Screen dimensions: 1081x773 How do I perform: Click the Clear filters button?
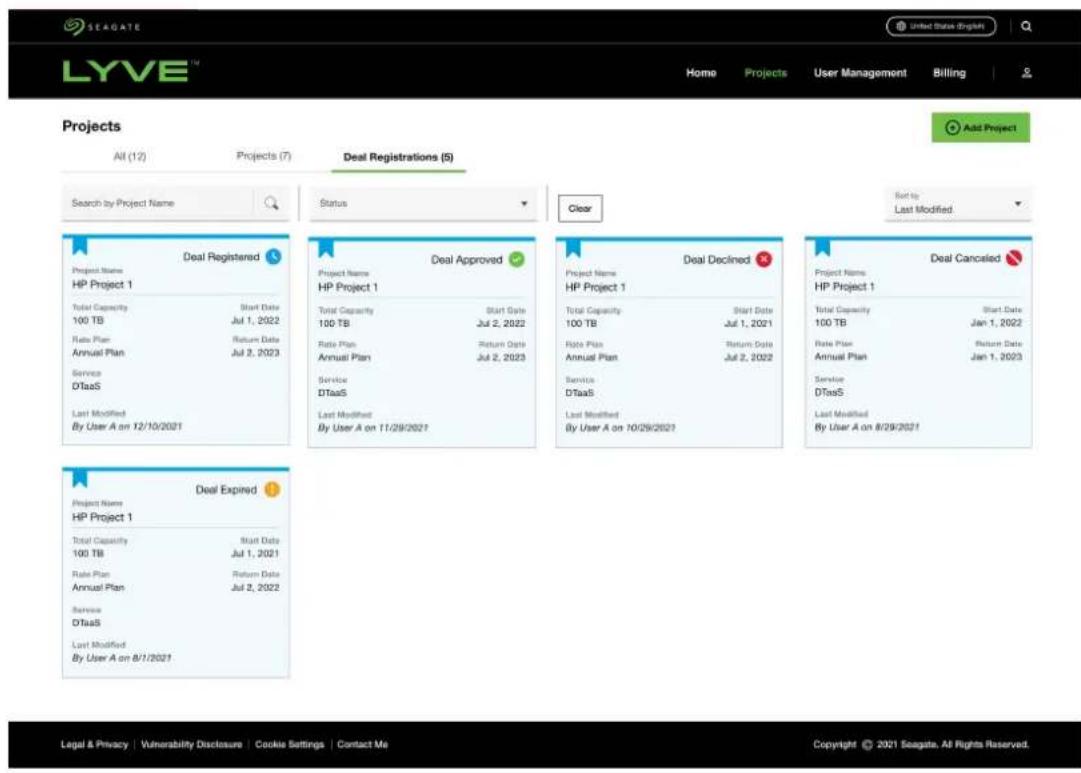pyautogui.click(x=580, y=208)
